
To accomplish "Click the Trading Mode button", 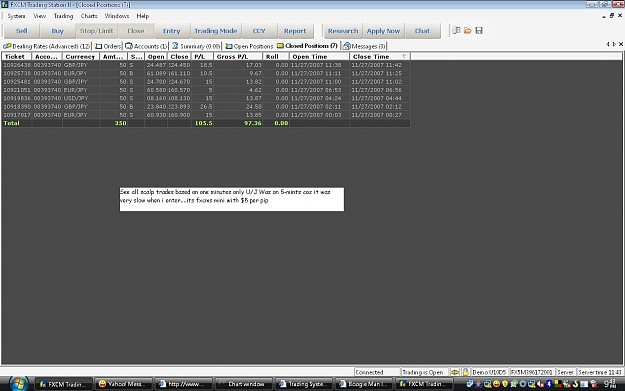I will click(216, 31).
